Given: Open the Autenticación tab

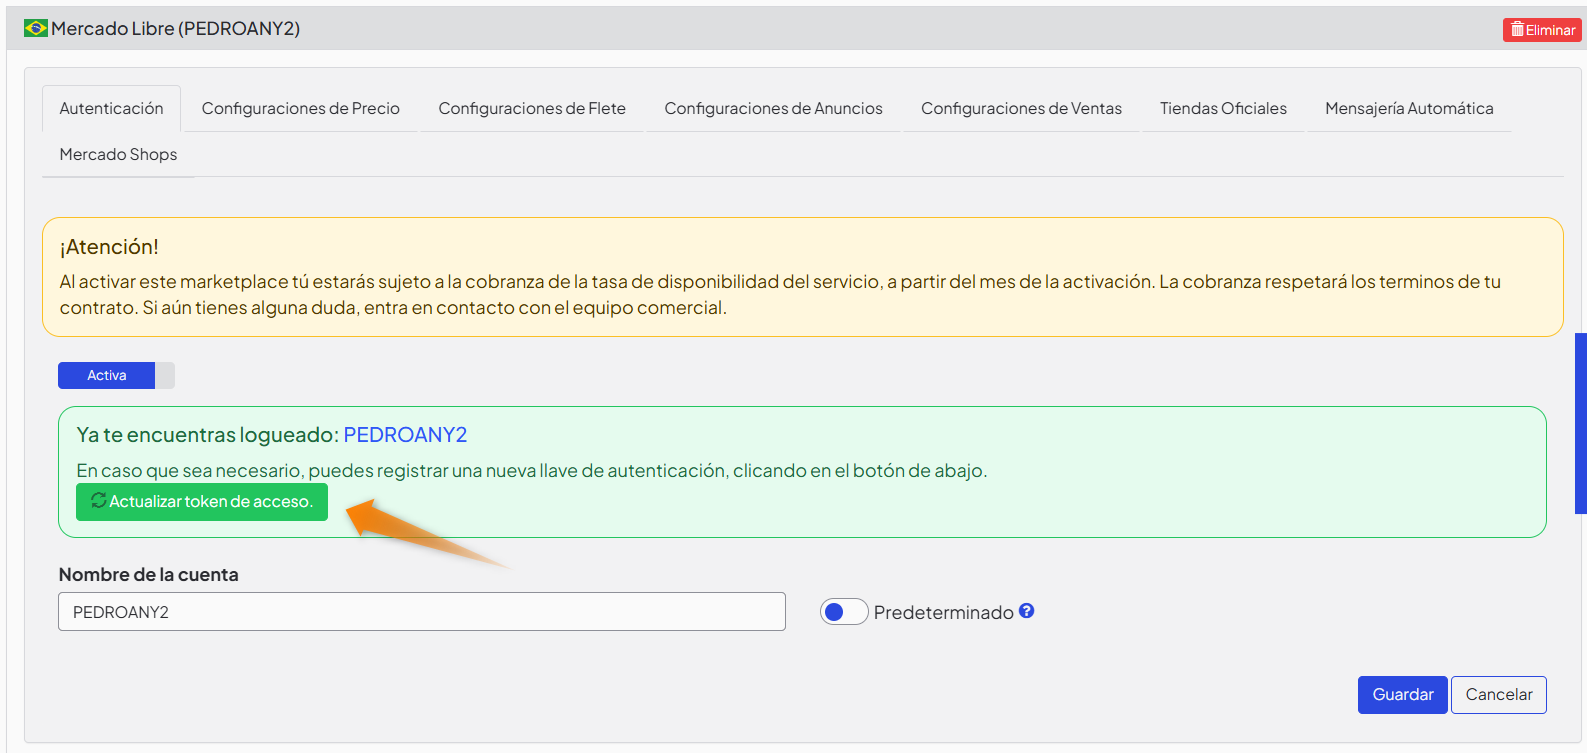Looking at the screenshot, I should coord(111,108).
